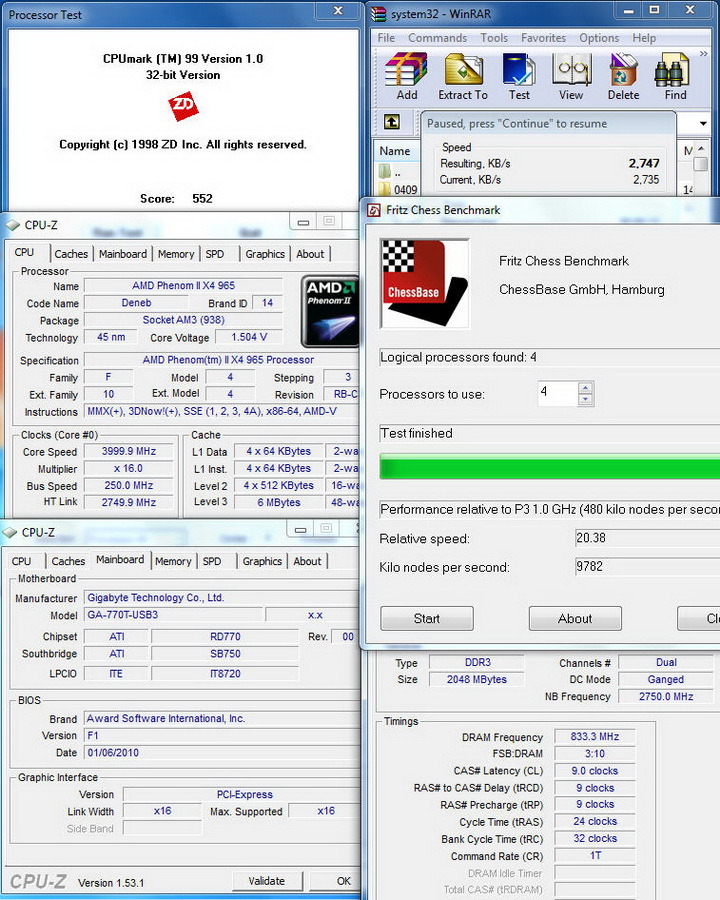Viewport: 720px width, 900px height.
Task: Click the motherboard Model field GA-770T-USB3
Action: [173, 615]
